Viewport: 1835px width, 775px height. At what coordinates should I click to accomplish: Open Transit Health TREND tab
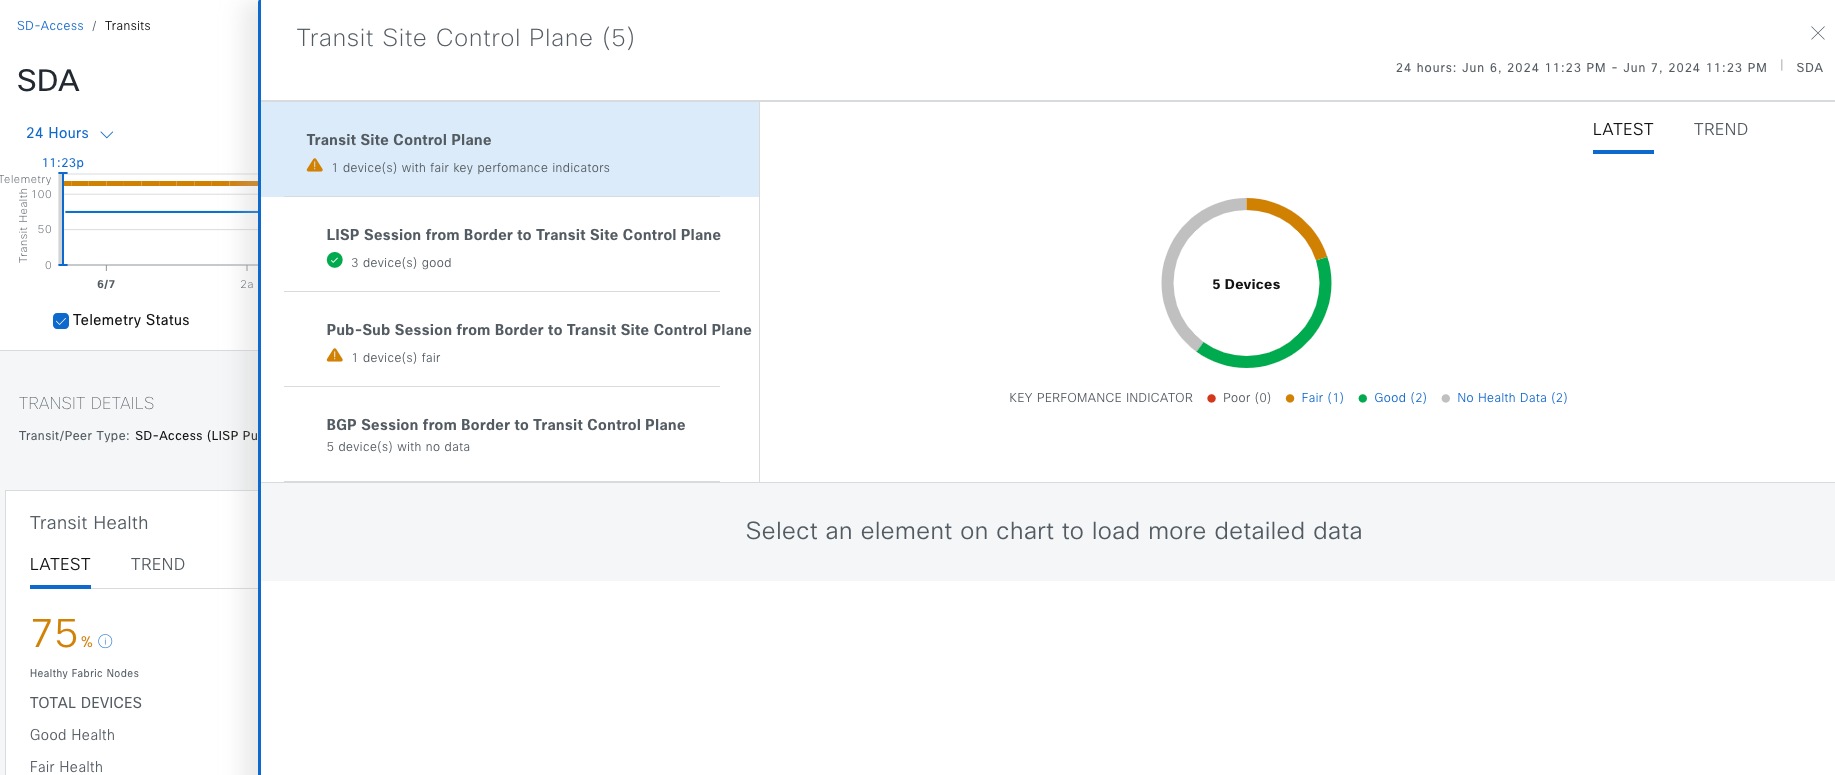(x=157, y=565)
